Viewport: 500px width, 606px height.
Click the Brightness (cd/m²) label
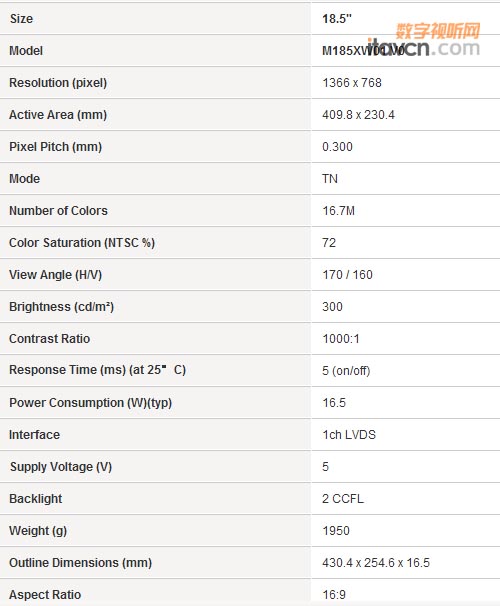tap(61, 307)
